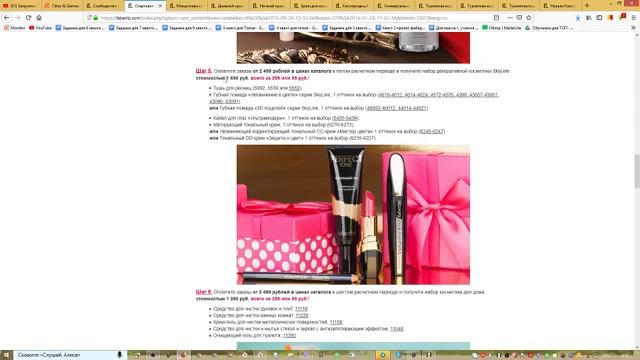Viewport: 640px width, 360px height.
Task: Open metal surface cream code 11158
Action: click(x=336, y=322)
